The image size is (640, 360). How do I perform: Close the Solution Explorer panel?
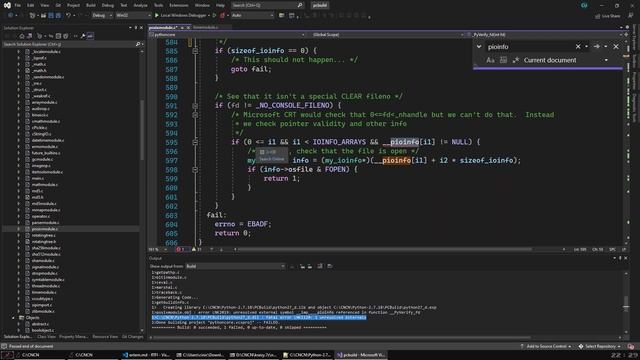coord(141,28)
